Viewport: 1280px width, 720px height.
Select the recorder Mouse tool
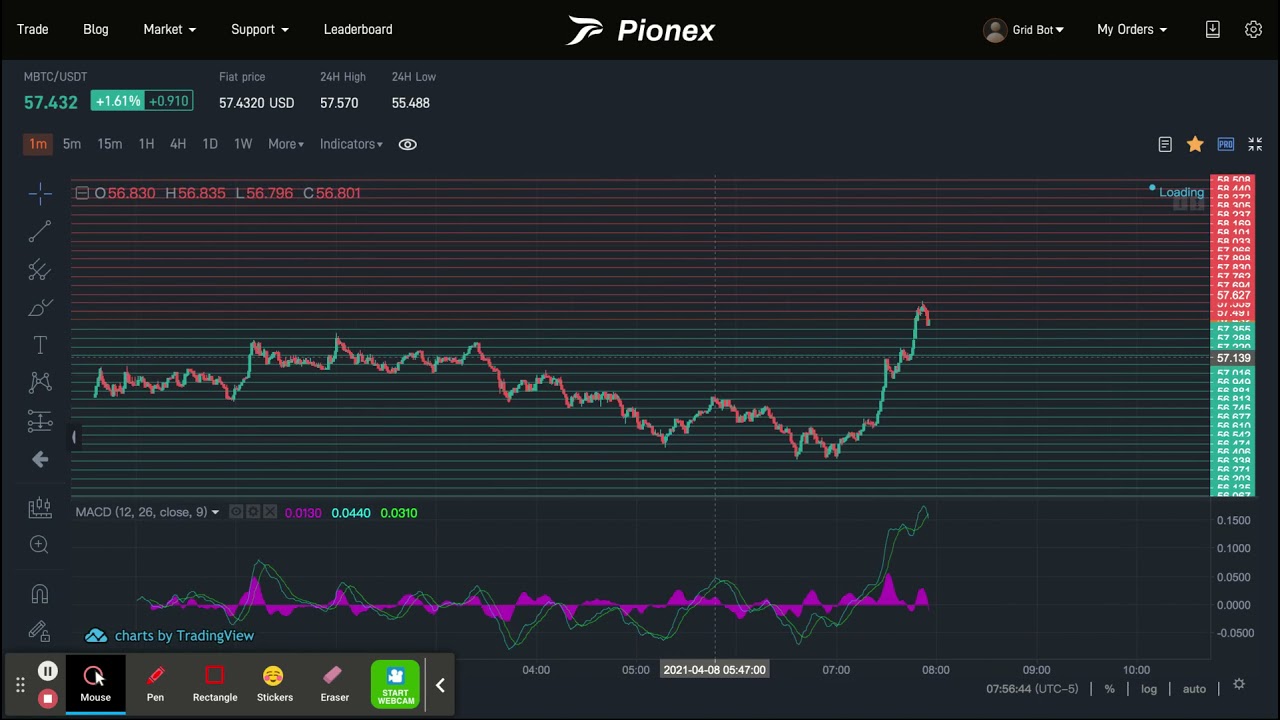pyautogui.click(x=96, y=685)
